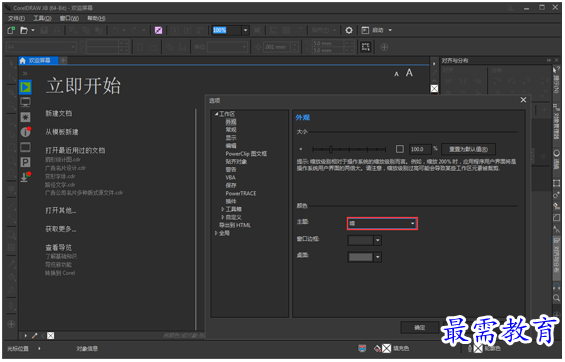Click the plus tab next to 欢迎屏幕

[63, 61]
